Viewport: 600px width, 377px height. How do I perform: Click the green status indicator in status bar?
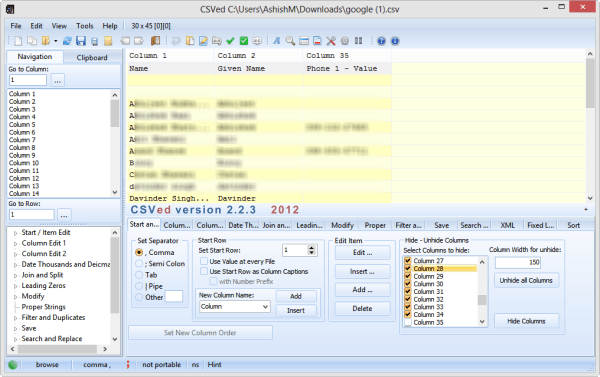[13, 365]
